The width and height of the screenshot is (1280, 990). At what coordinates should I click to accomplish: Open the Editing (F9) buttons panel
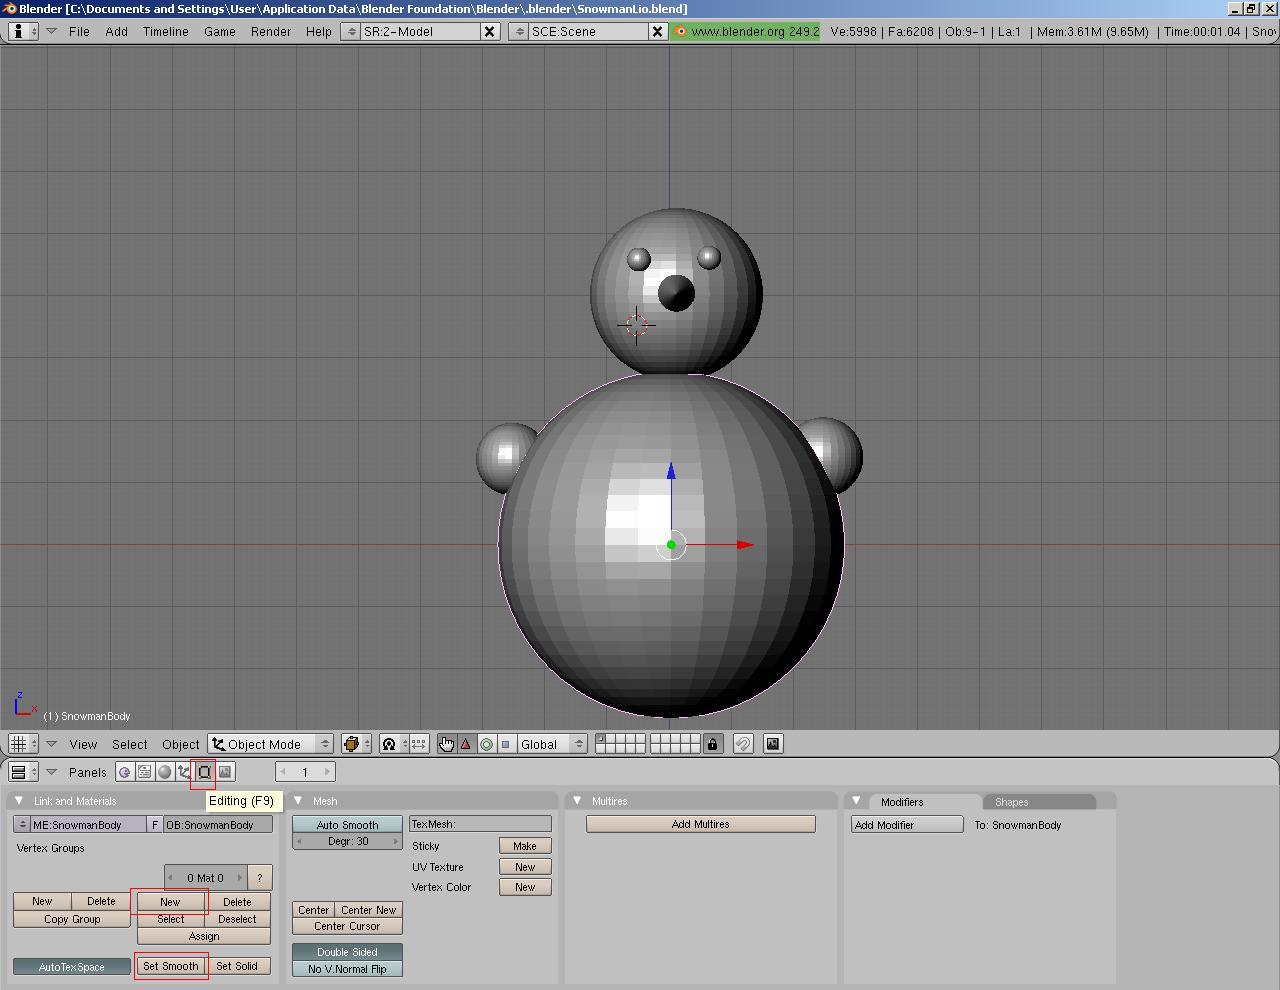tap(203, 771)
